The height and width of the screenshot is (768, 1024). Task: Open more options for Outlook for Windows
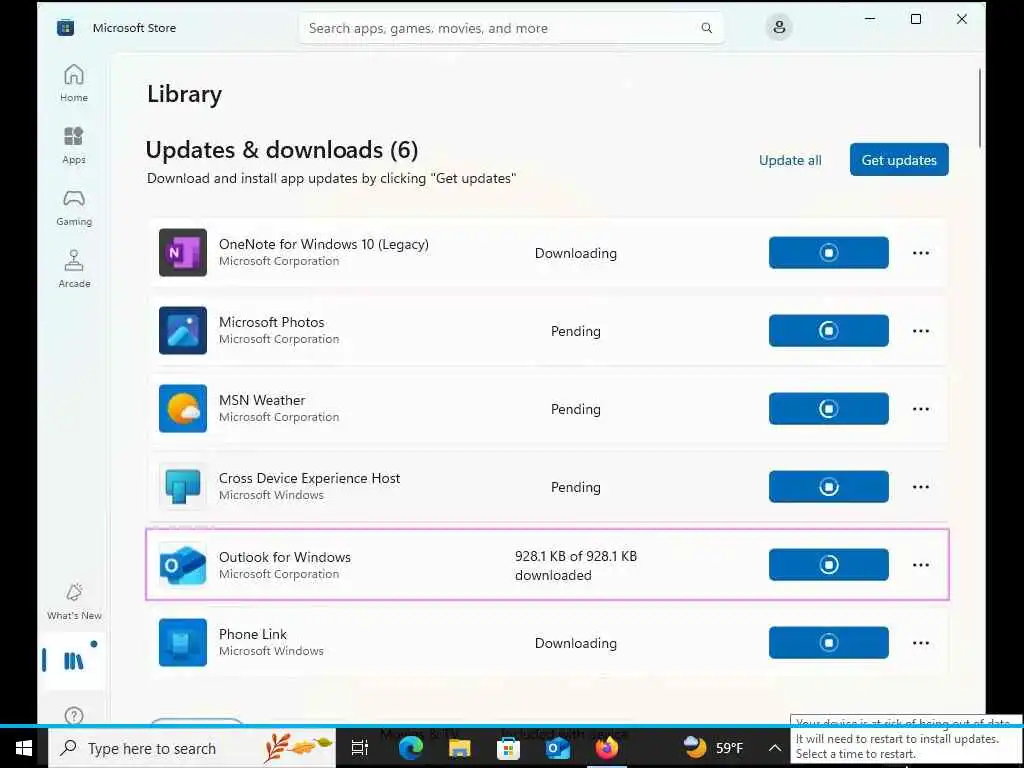(x=921, y=565)
